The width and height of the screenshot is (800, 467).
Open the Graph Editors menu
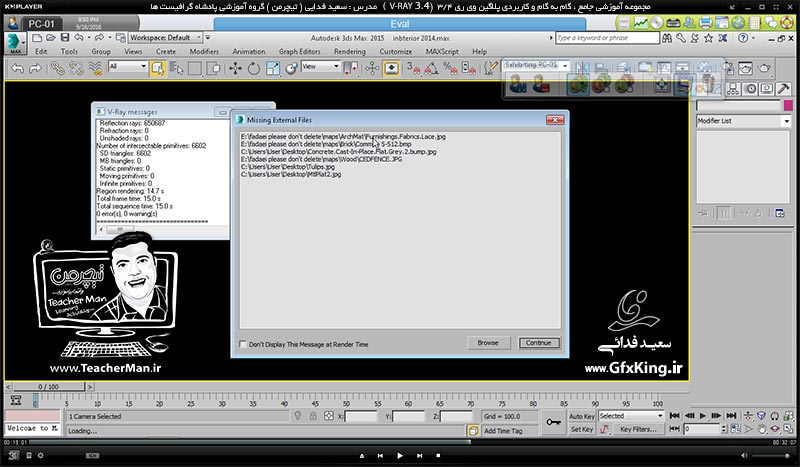pyautogui.click(x=299, y=52)
